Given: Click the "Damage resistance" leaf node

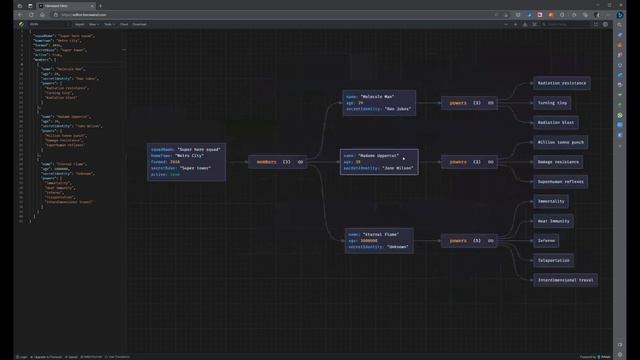Looking at the screenshot, I should pos(558,162).
